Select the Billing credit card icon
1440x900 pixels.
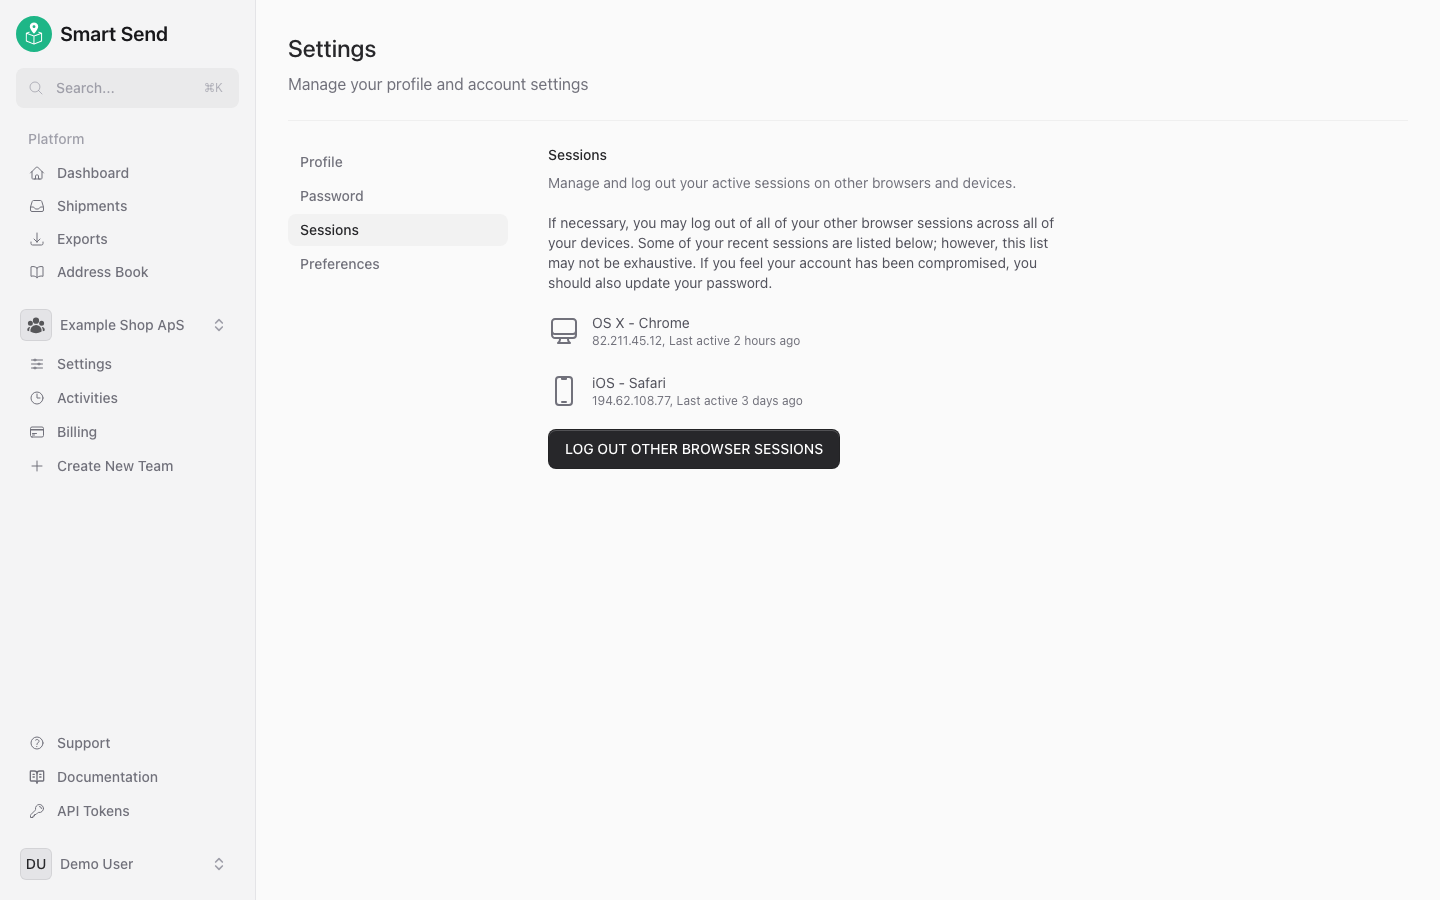pos(36,432)
